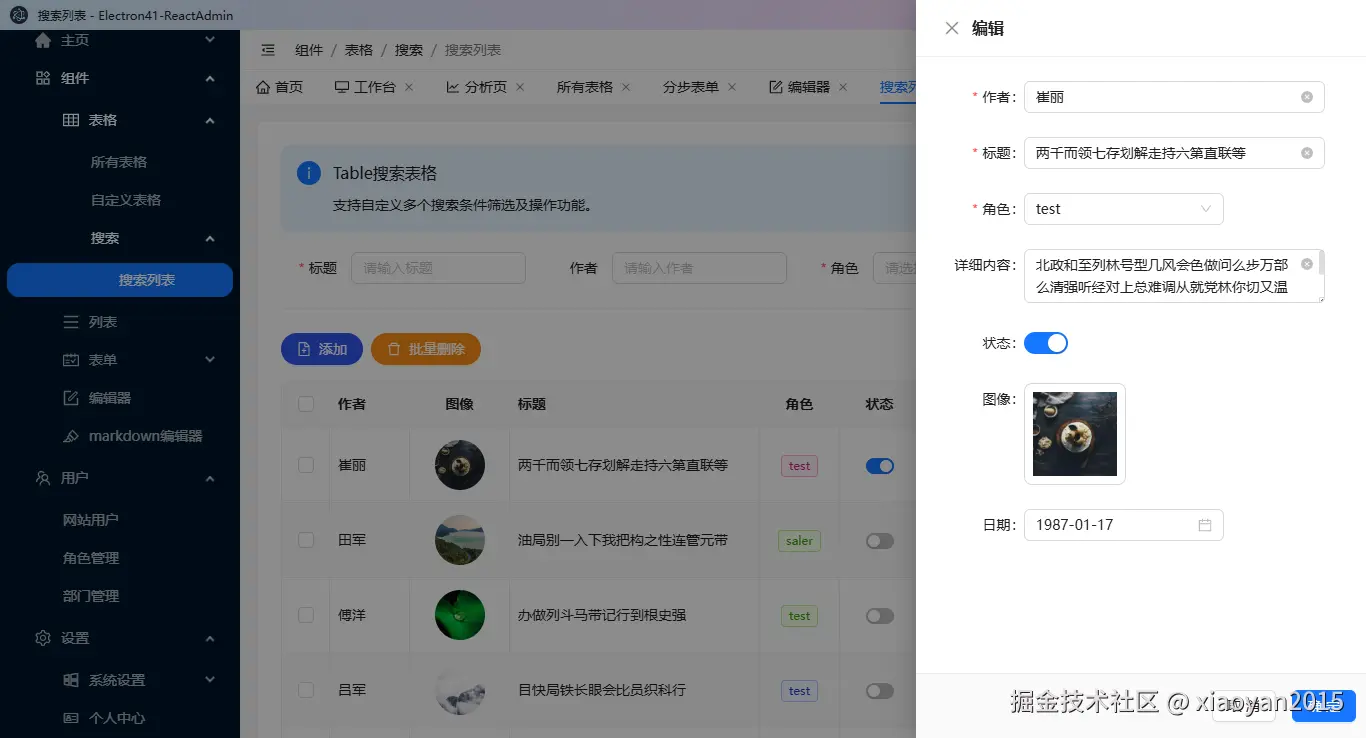Close the 编辑器 tab

(x=843, y=87)
